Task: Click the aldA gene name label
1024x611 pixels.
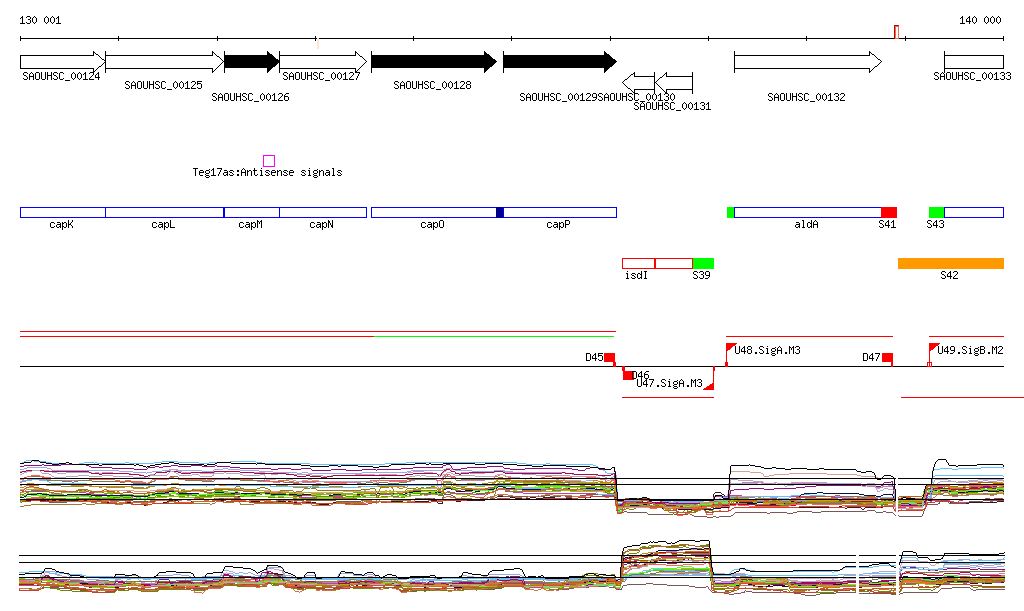Action: [x=807, y=224]
